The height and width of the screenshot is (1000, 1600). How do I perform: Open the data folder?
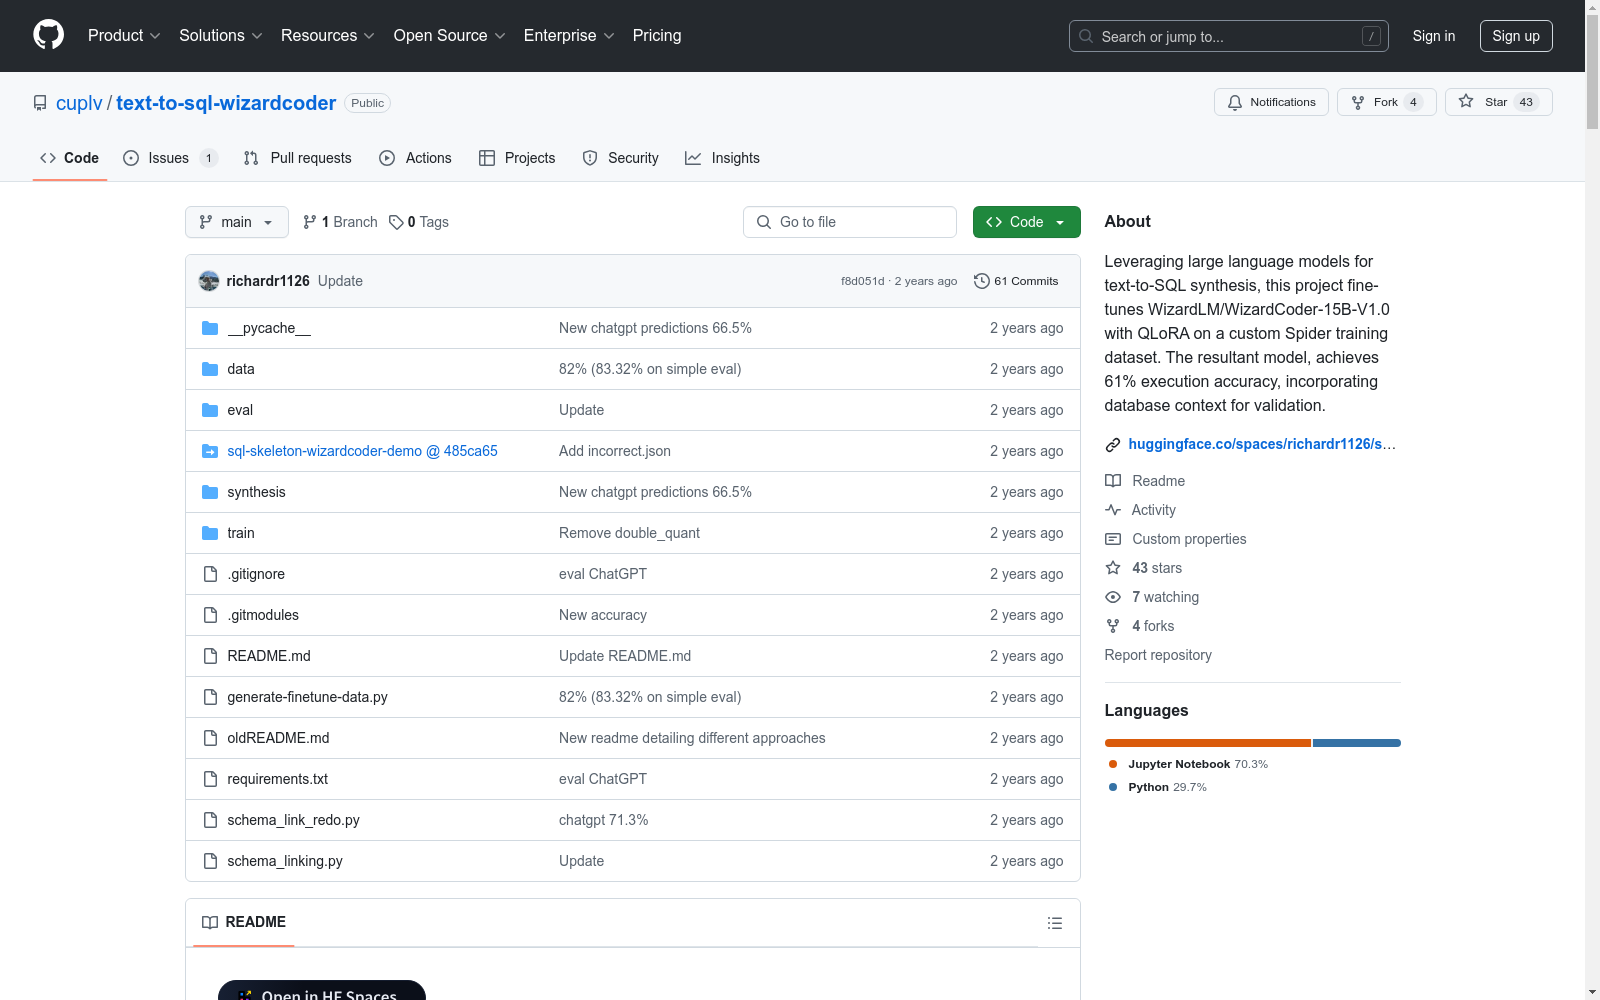[x=241, y=369]
